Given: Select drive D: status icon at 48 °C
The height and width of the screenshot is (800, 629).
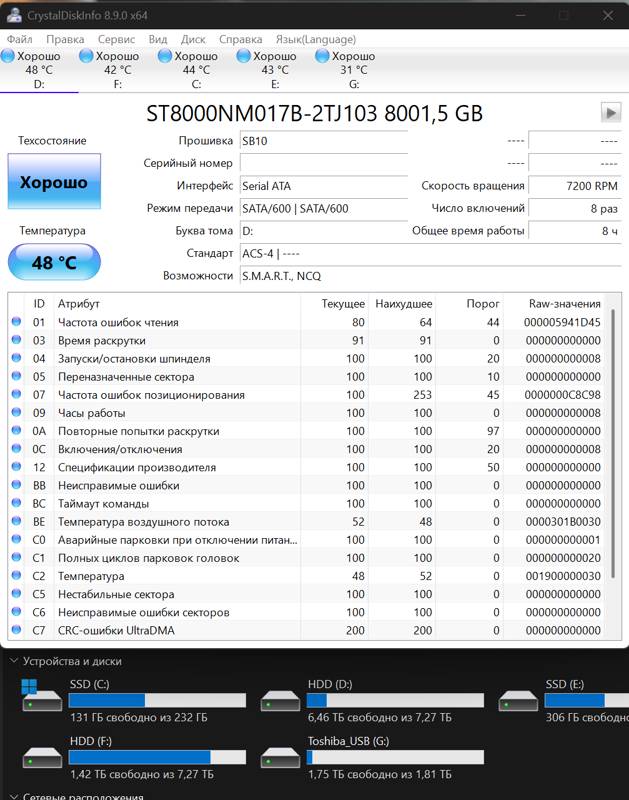Looking at the screenshot, I should coord(9,57).
